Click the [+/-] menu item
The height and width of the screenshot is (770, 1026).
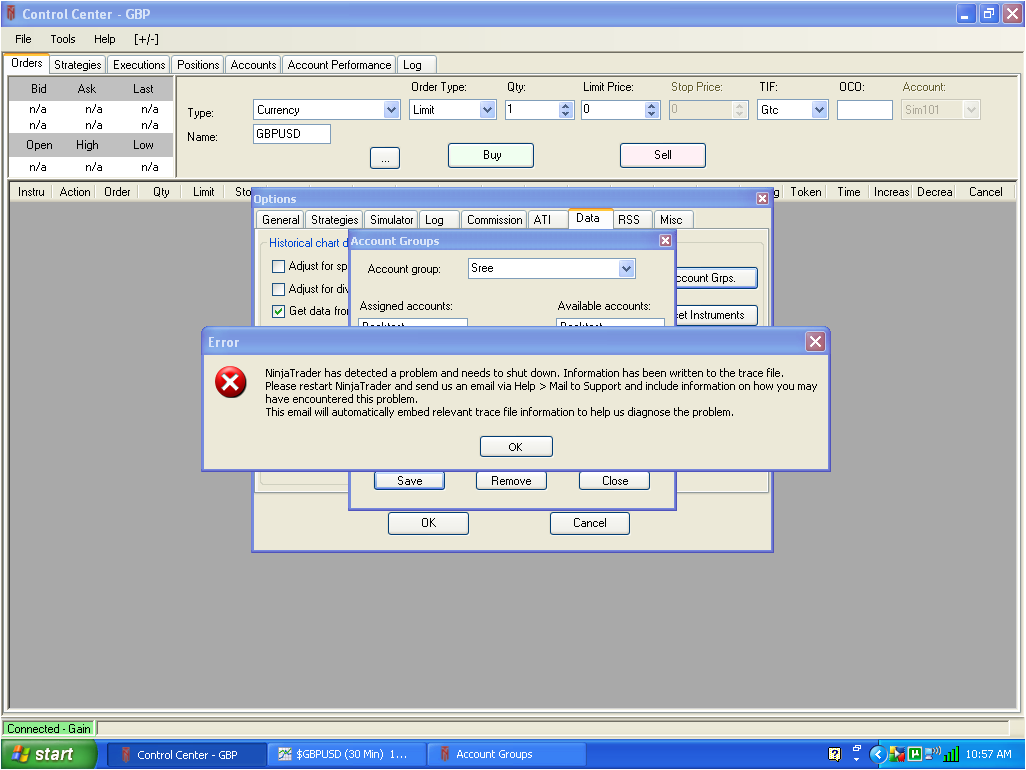(146, 39)
